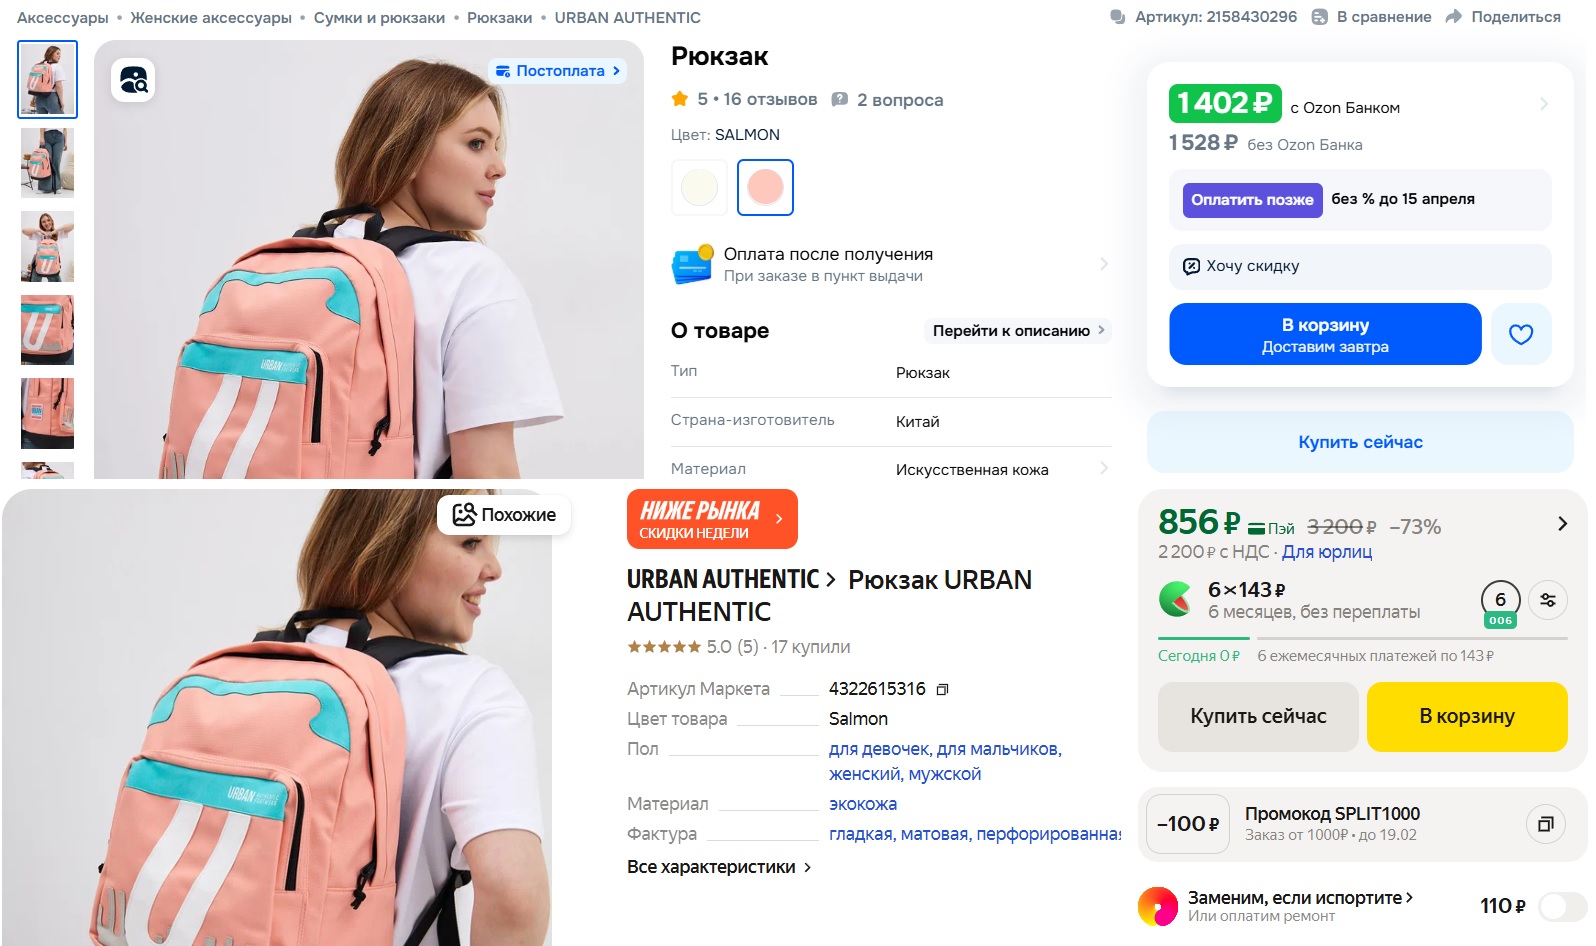Go to Рюкзаки breadcrumb category
1596x946 pixels.
click(499, 18)
